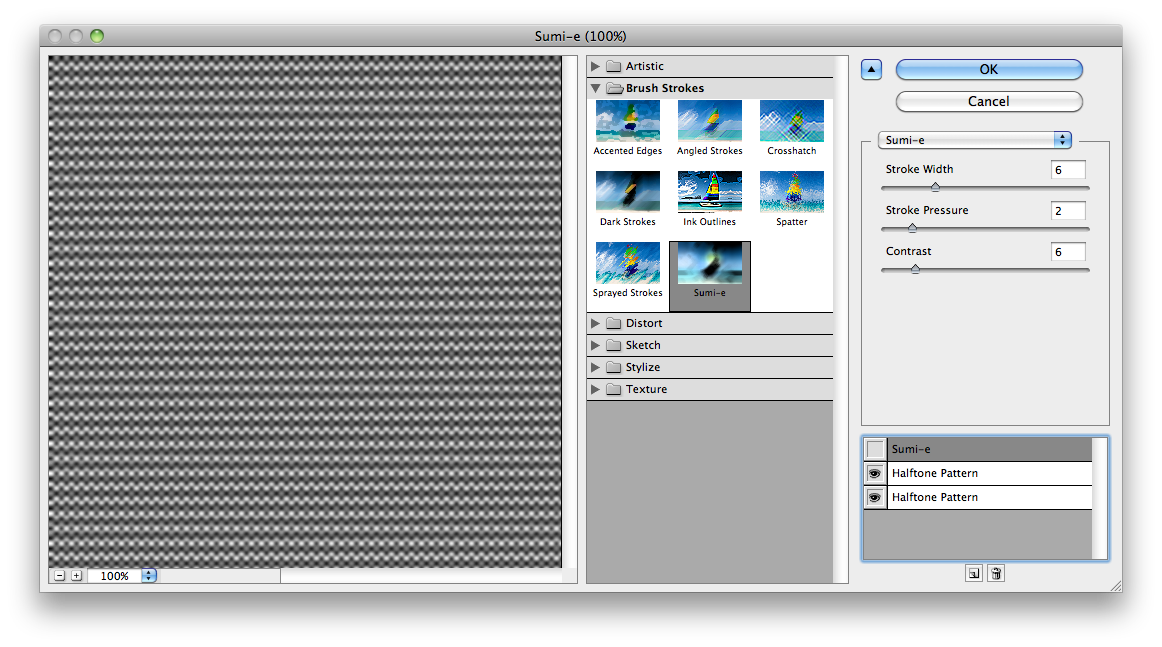Confirm changes with the OK button
1162x647 pixels.
coord(988,69)
